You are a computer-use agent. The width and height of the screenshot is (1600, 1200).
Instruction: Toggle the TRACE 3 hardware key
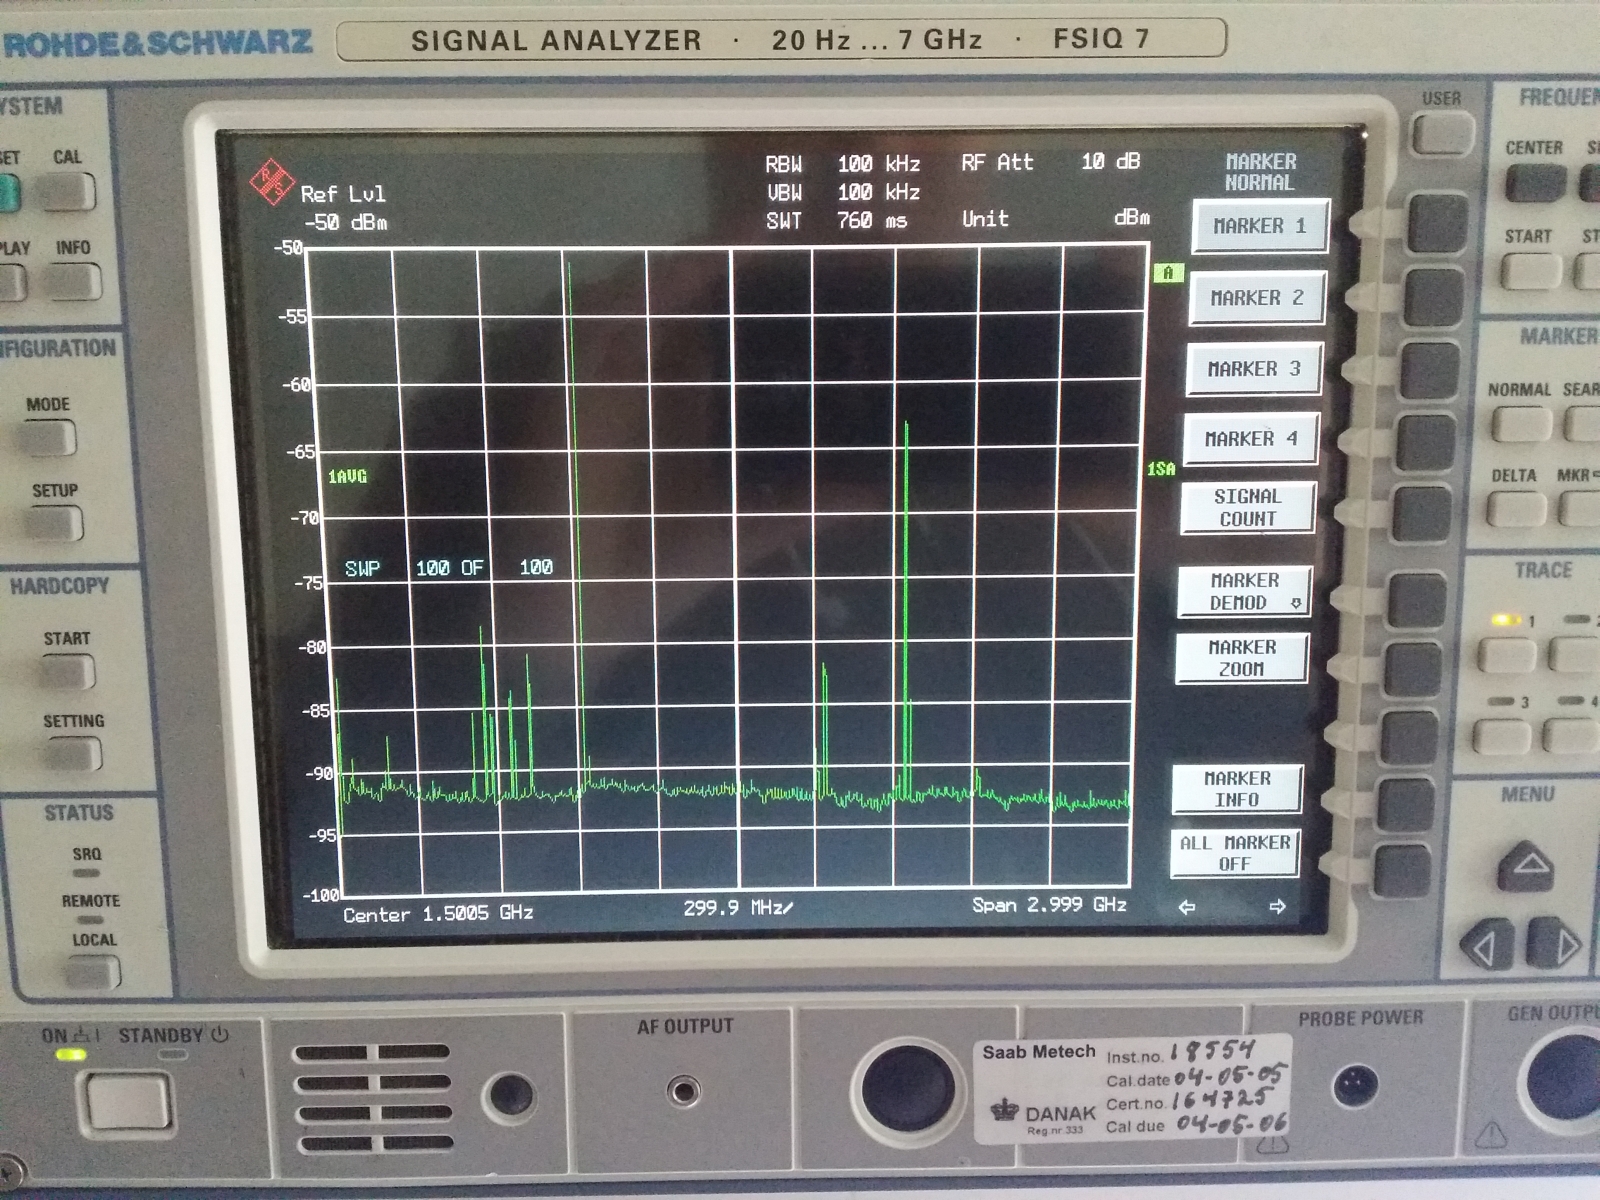[x=1501, y=736]
